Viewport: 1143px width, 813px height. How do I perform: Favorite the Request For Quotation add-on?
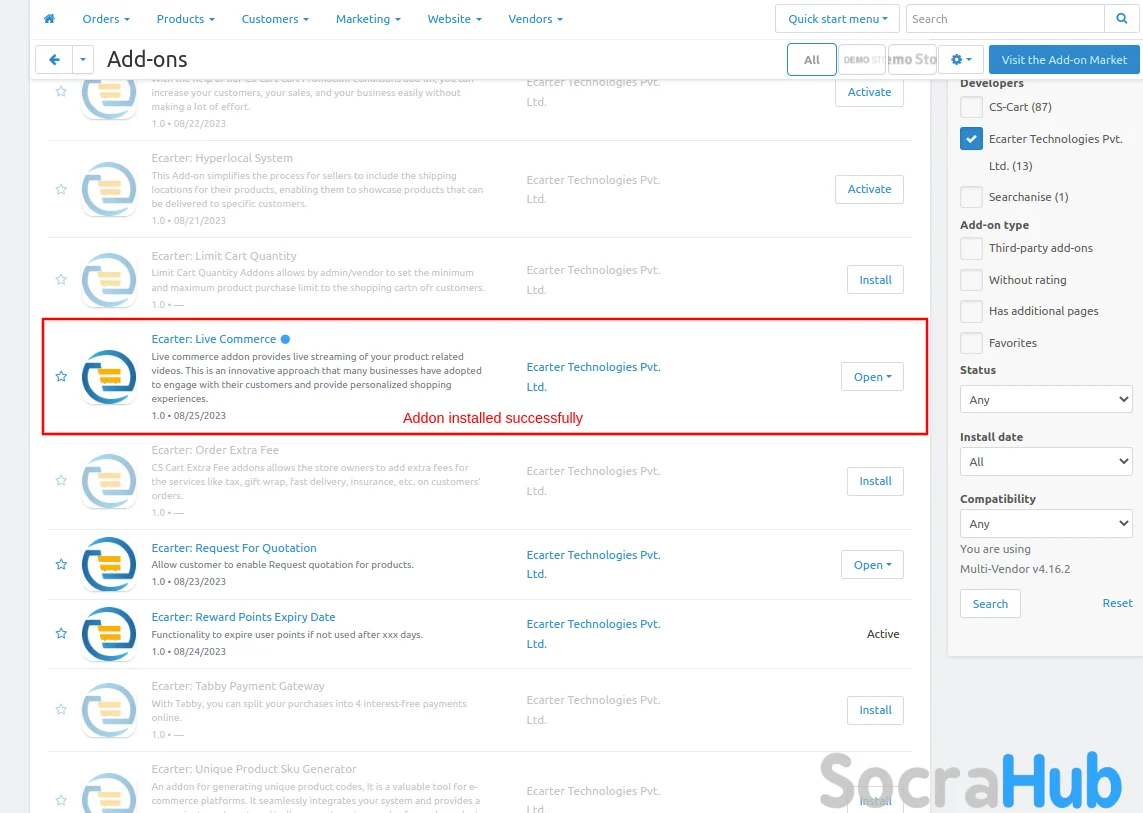click(x=61, y=565)
